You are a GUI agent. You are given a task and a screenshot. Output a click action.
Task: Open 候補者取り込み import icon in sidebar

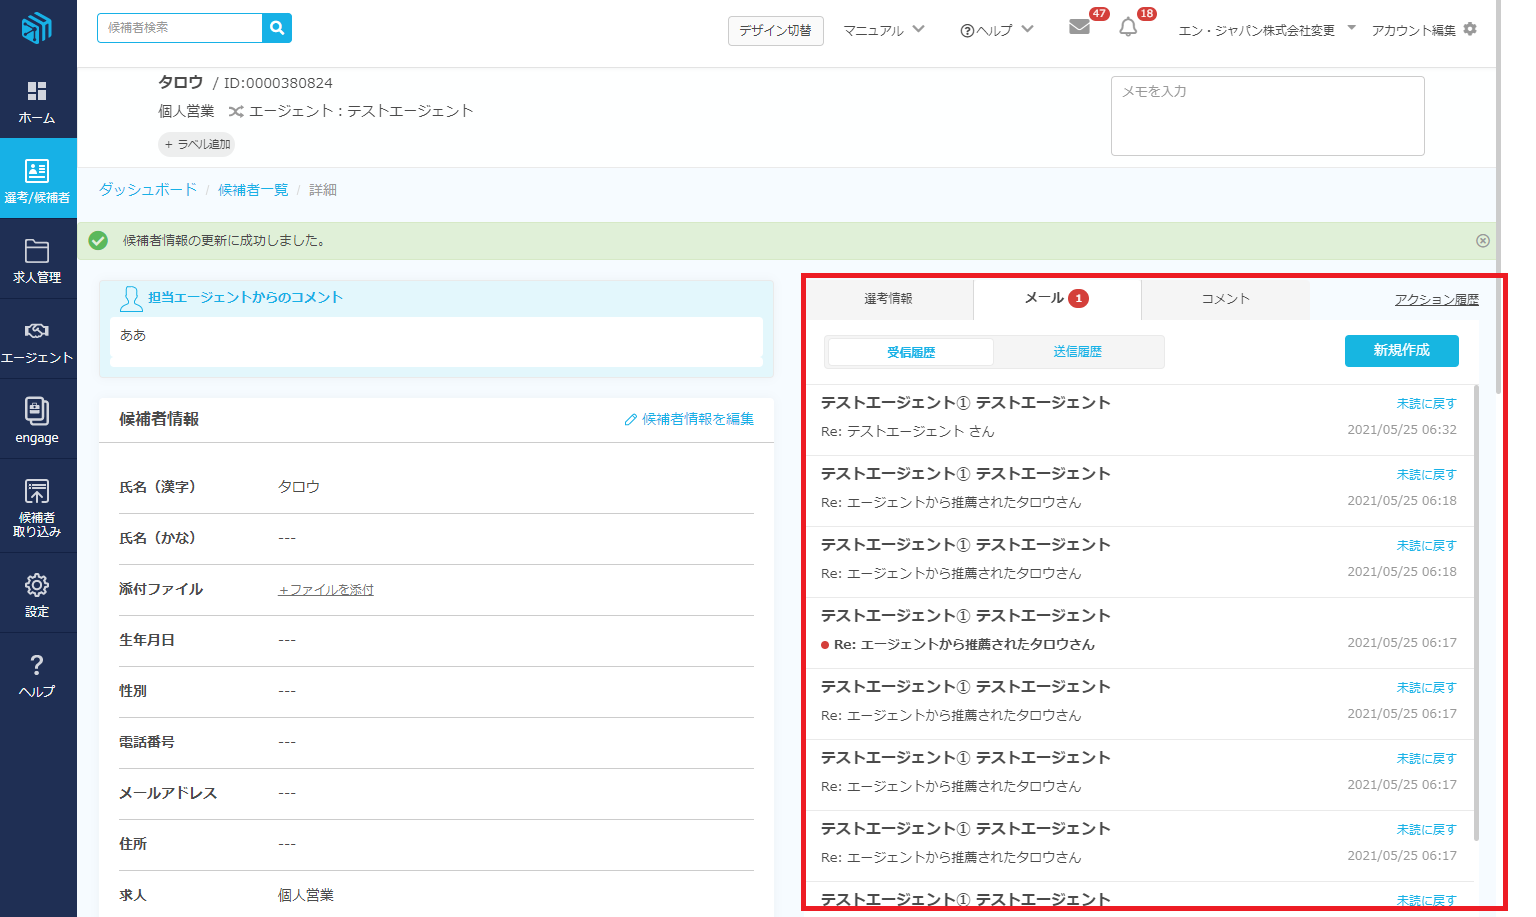[37, 505]
